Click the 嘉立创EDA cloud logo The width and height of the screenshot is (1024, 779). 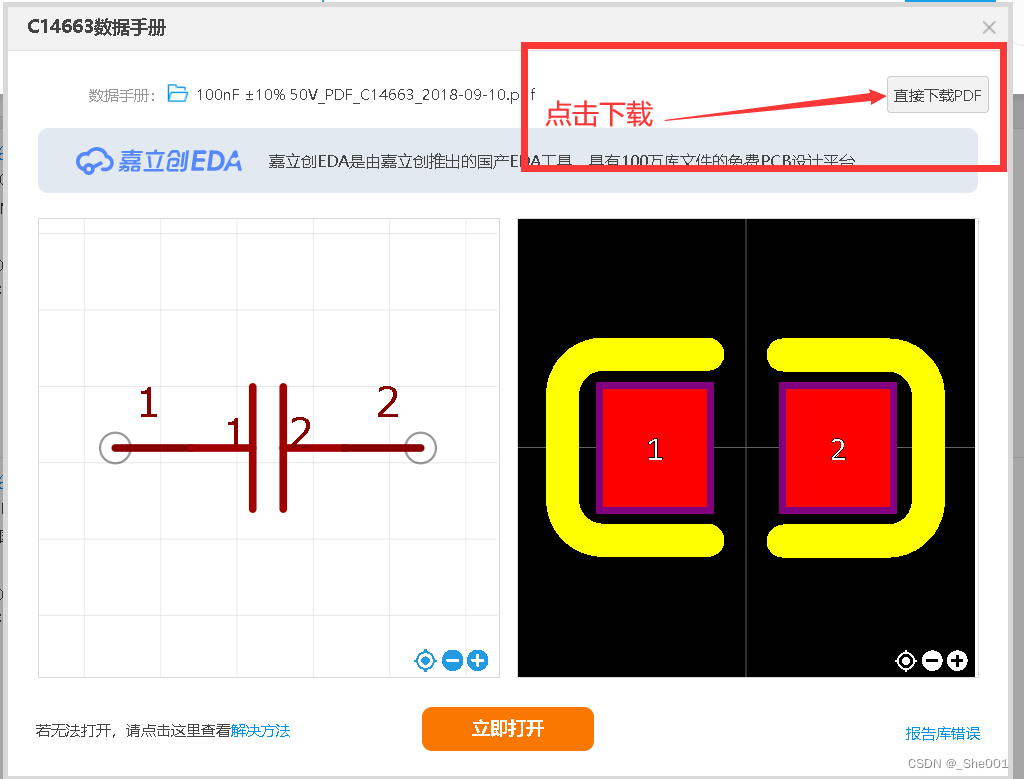click(159, 161)
